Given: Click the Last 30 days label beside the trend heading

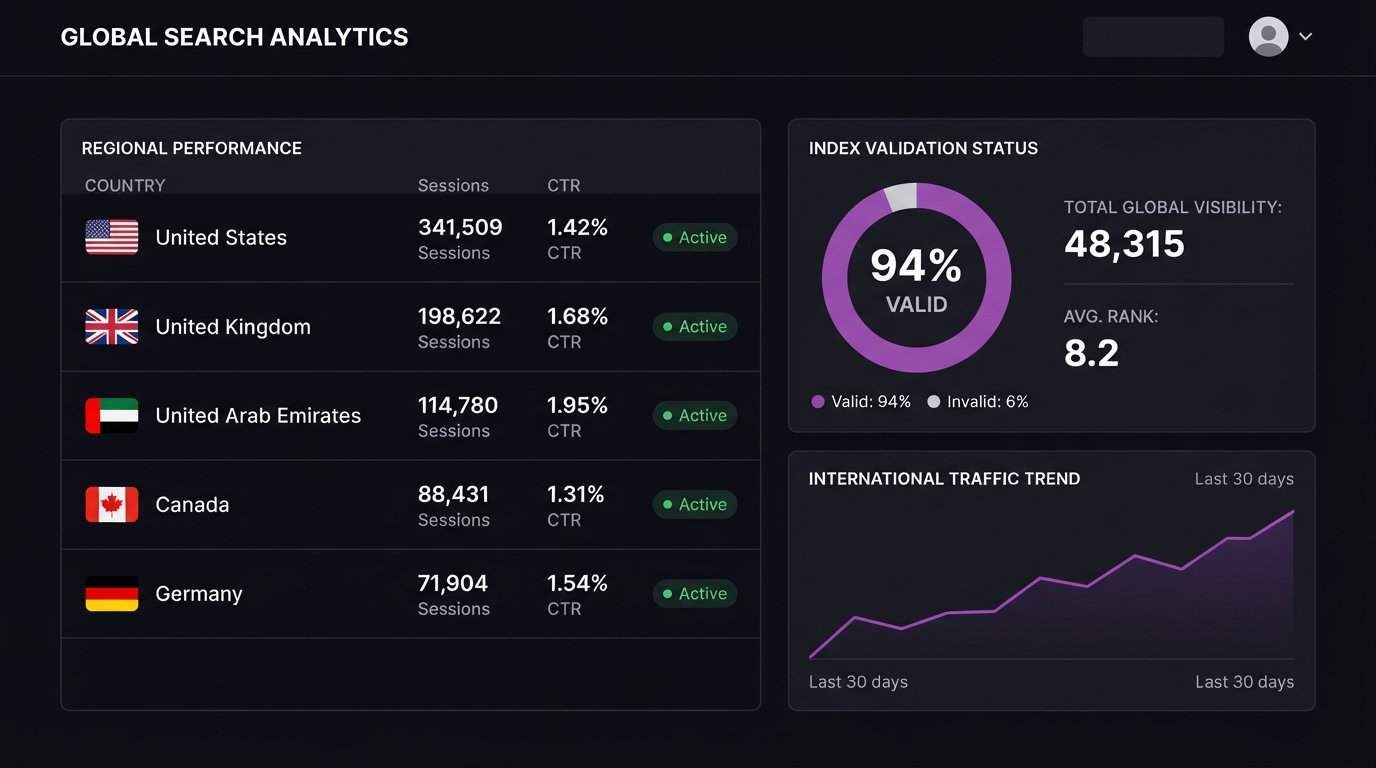Looking at the screenshot, I should click(1244, 479).
